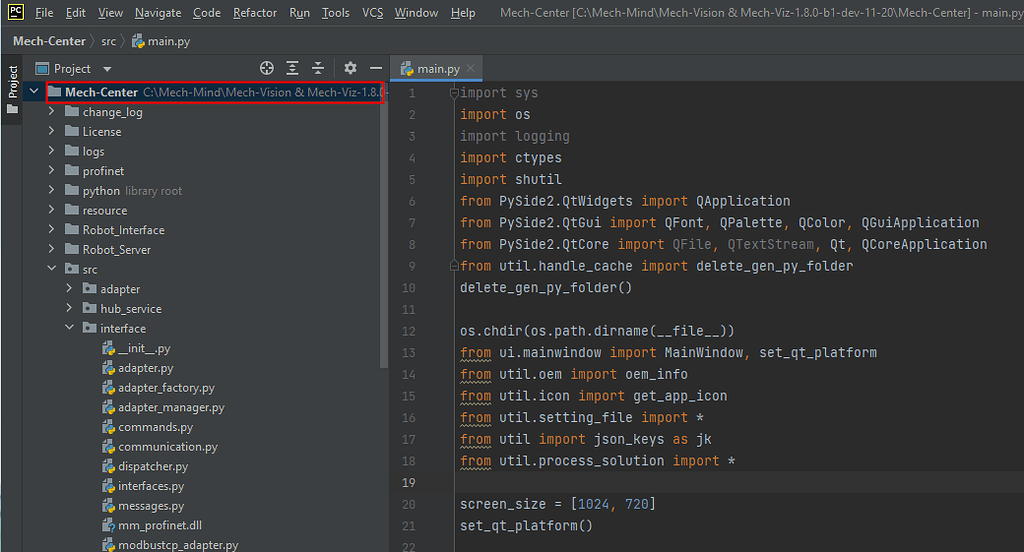Collapse the Mech-Center root node arrow
The width and height of the screenshot is (1024, 552).
34,91
